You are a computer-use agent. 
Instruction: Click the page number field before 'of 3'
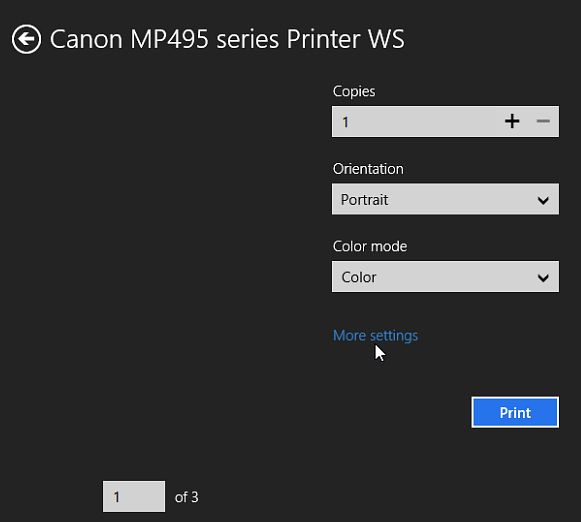click(134, 496)
